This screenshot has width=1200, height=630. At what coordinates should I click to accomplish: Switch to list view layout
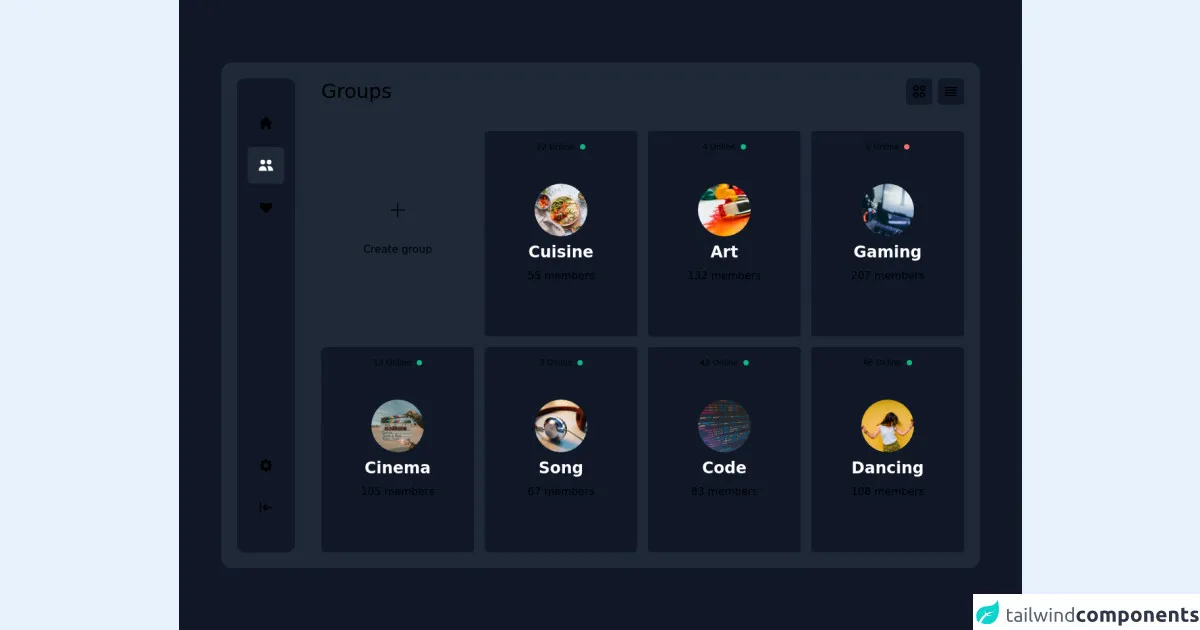point(950,92)
